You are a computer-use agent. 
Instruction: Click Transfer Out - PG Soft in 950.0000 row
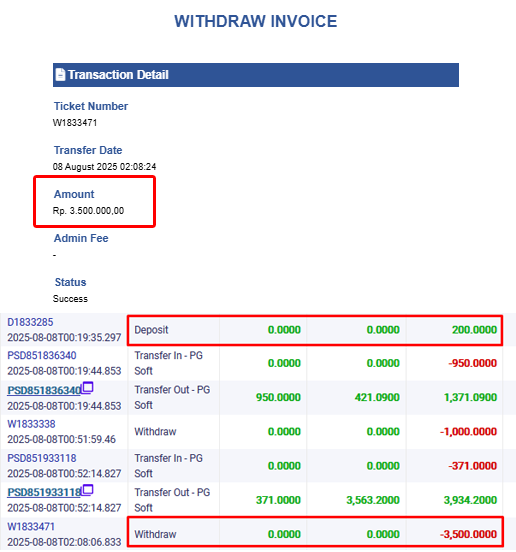[x=172, y=397]
